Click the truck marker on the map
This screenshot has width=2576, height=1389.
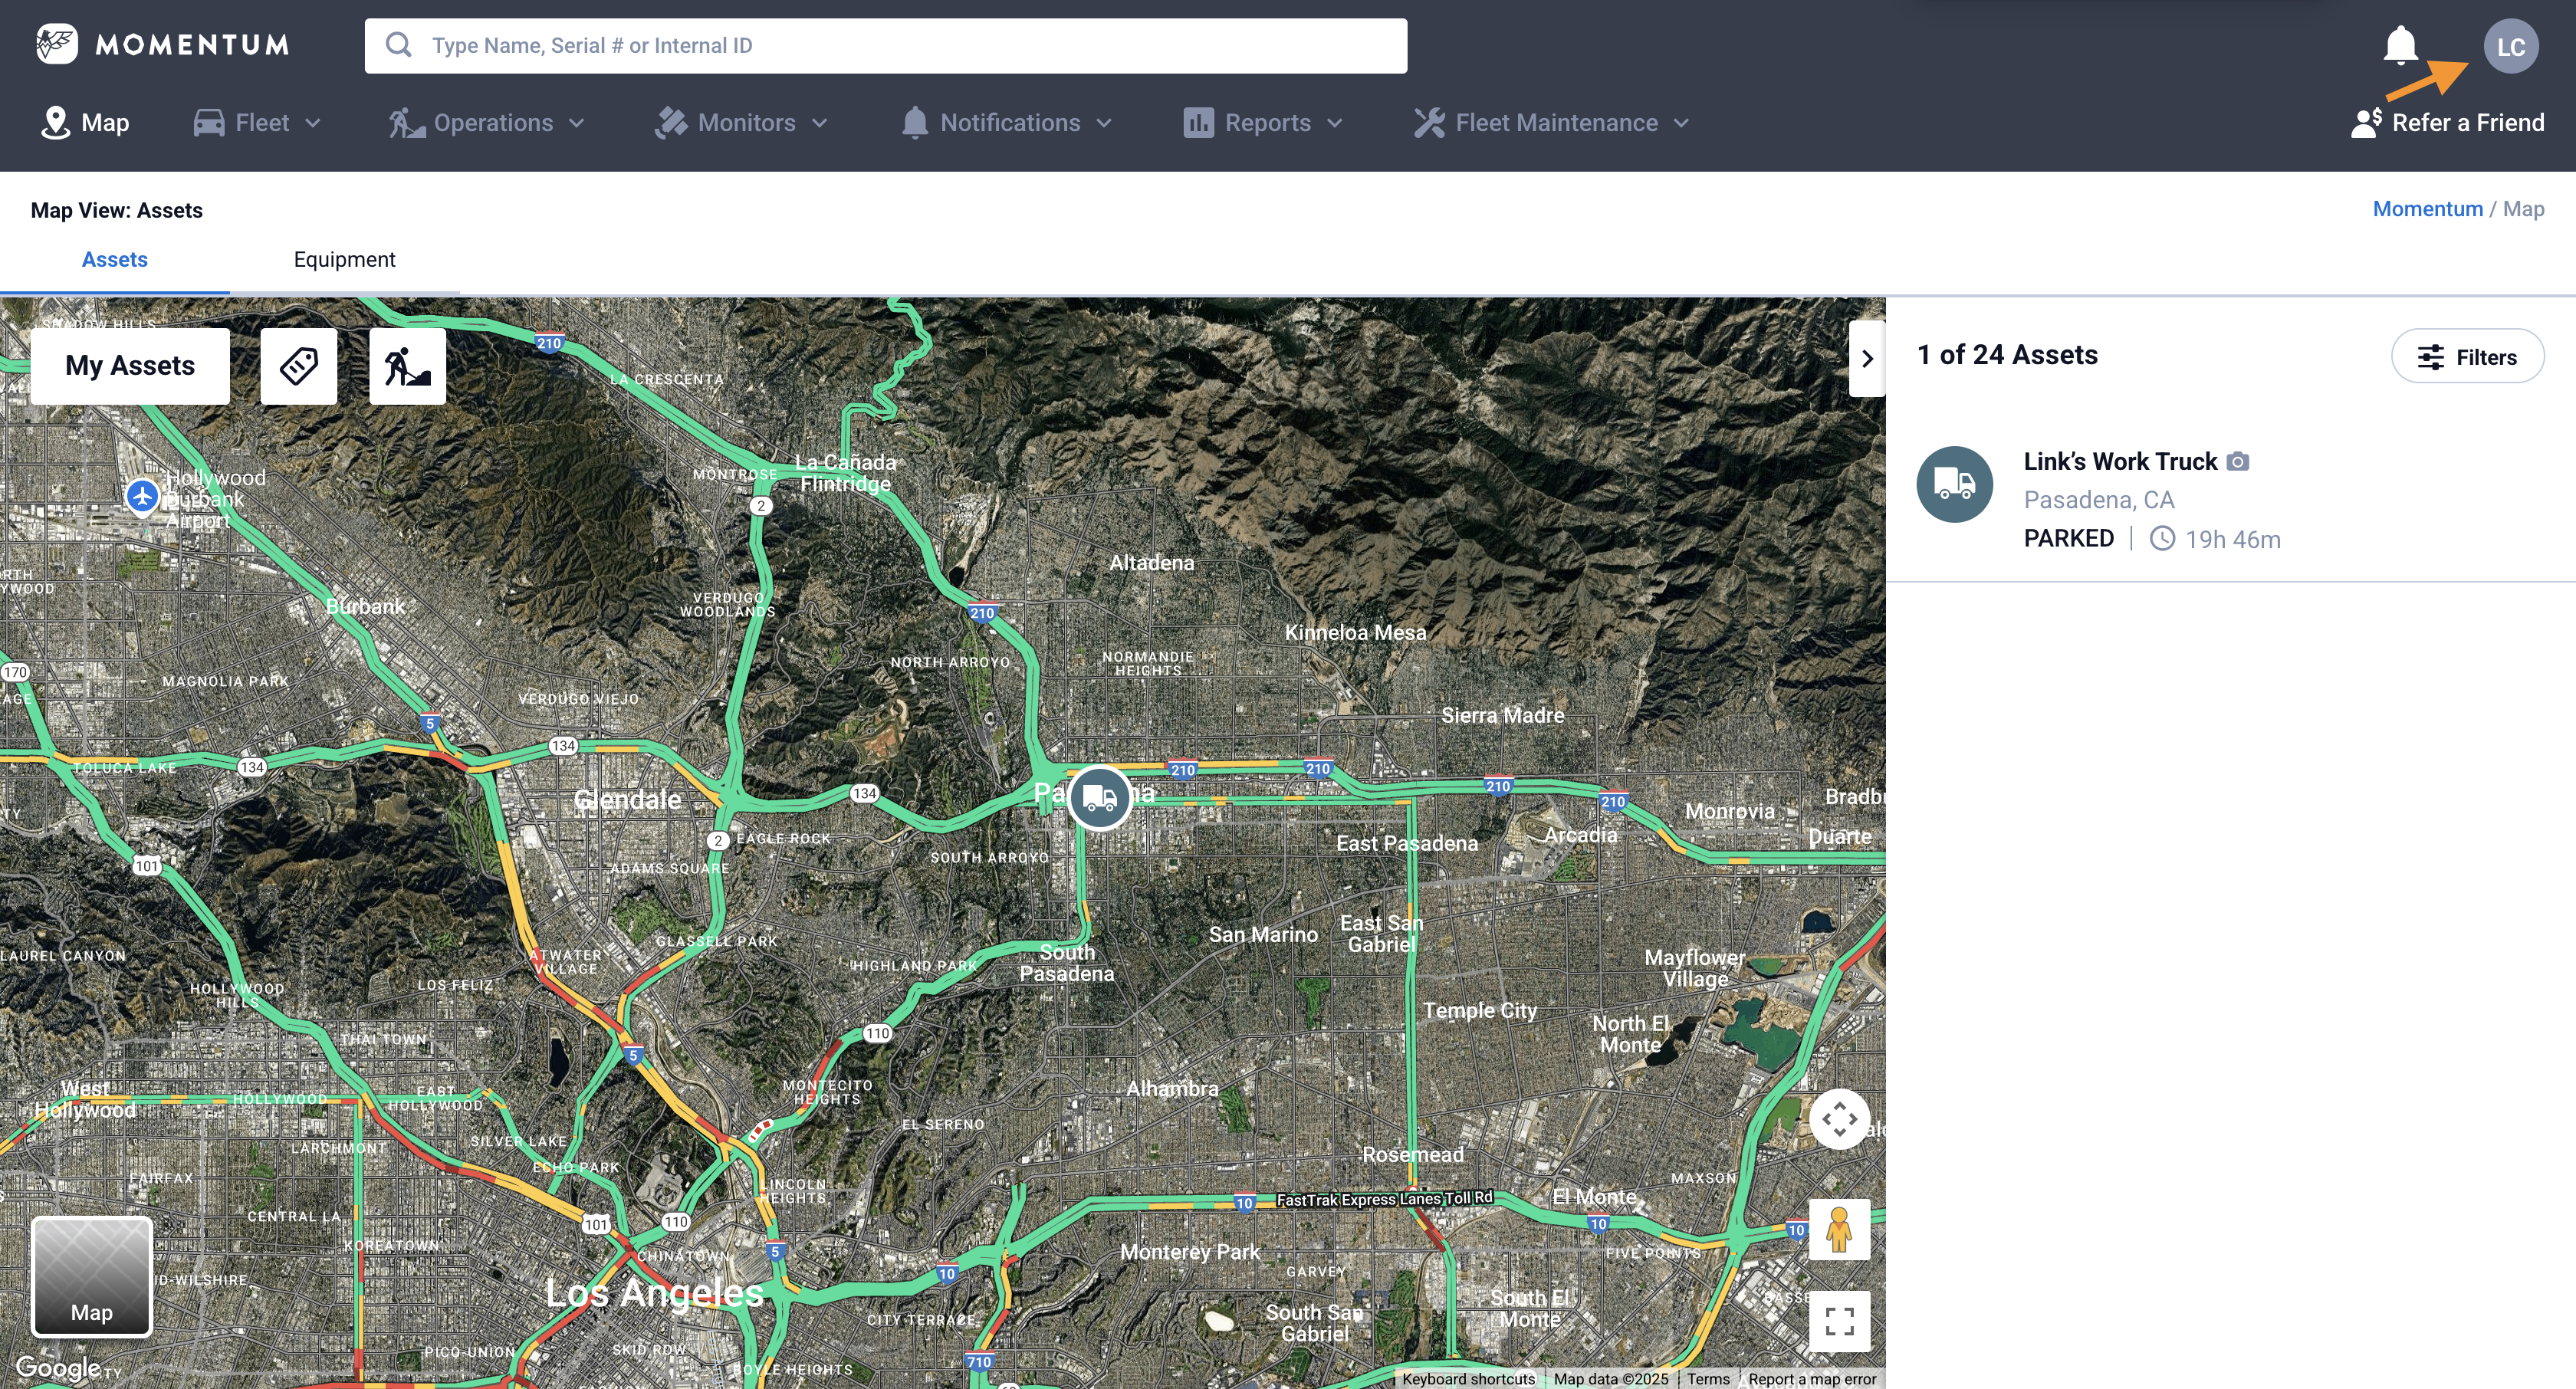pos(1099,798)
